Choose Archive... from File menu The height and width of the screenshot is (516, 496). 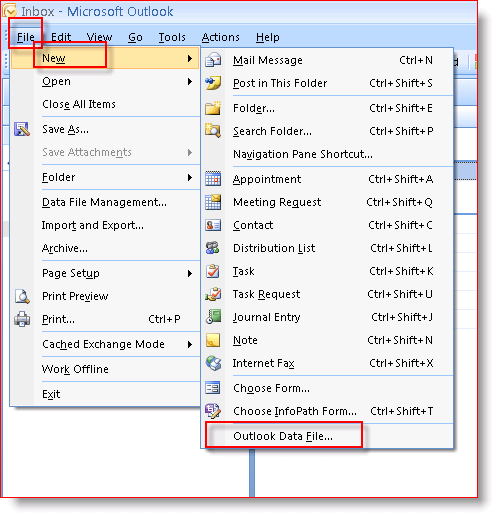coord(105,248)
